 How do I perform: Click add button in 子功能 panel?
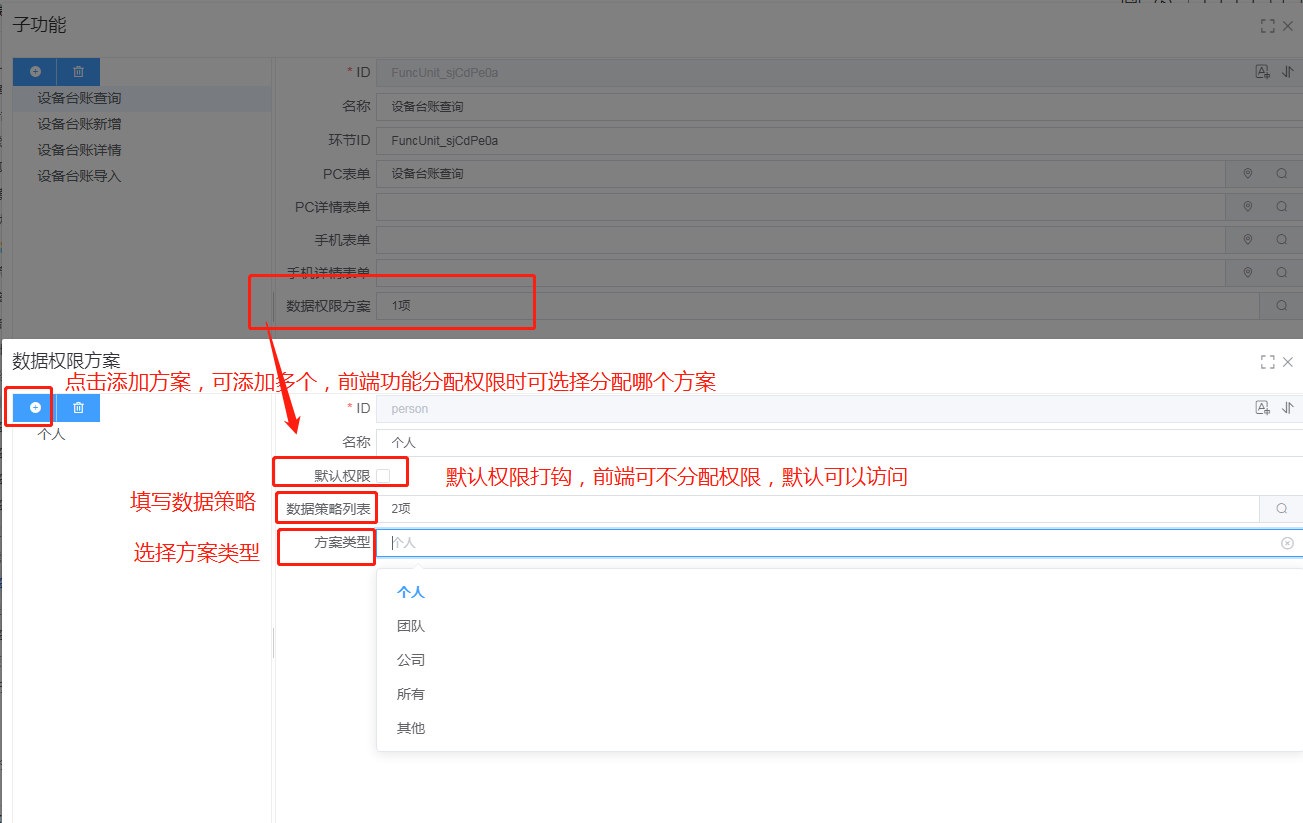coord(35,72)
